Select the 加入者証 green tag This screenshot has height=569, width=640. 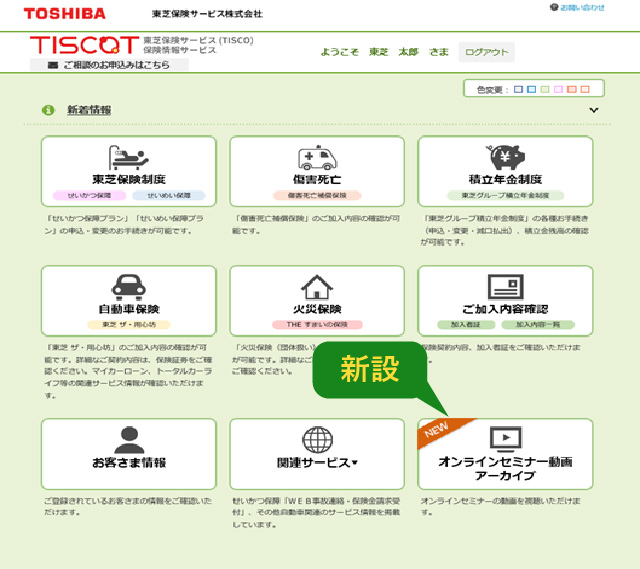(466, 325)
